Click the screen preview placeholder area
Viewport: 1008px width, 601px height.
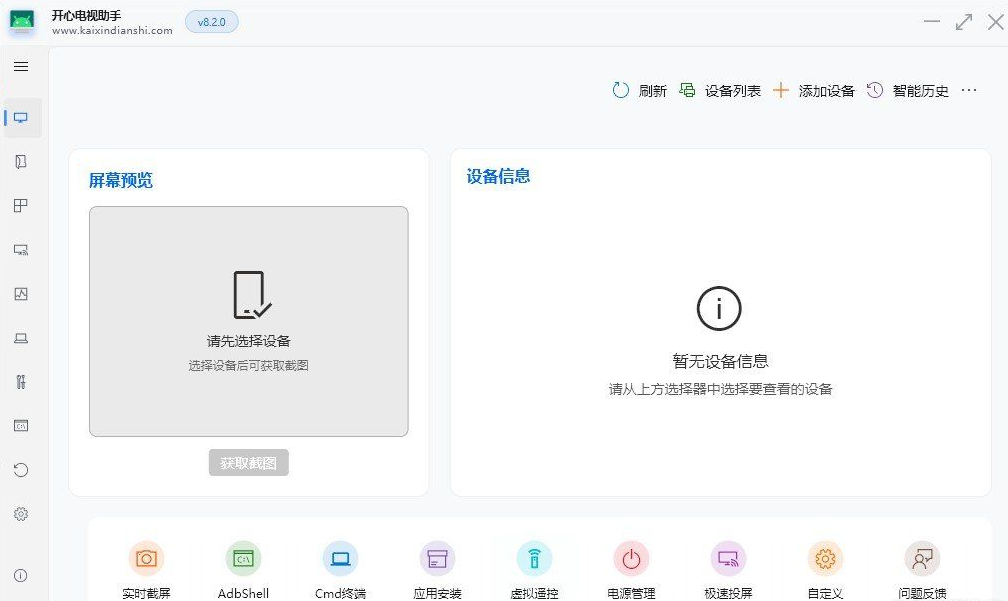tap(249, 321)
